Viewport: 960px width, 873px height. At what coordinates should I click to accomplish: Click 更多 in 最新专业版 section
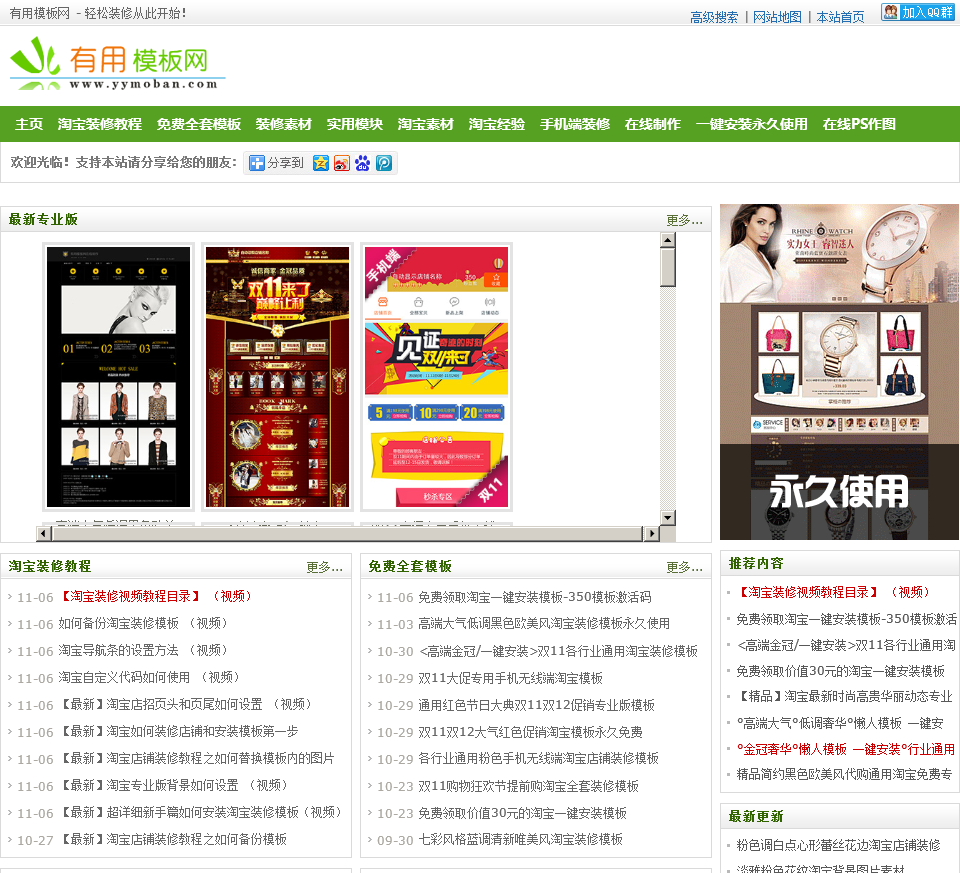pos(684,220)
